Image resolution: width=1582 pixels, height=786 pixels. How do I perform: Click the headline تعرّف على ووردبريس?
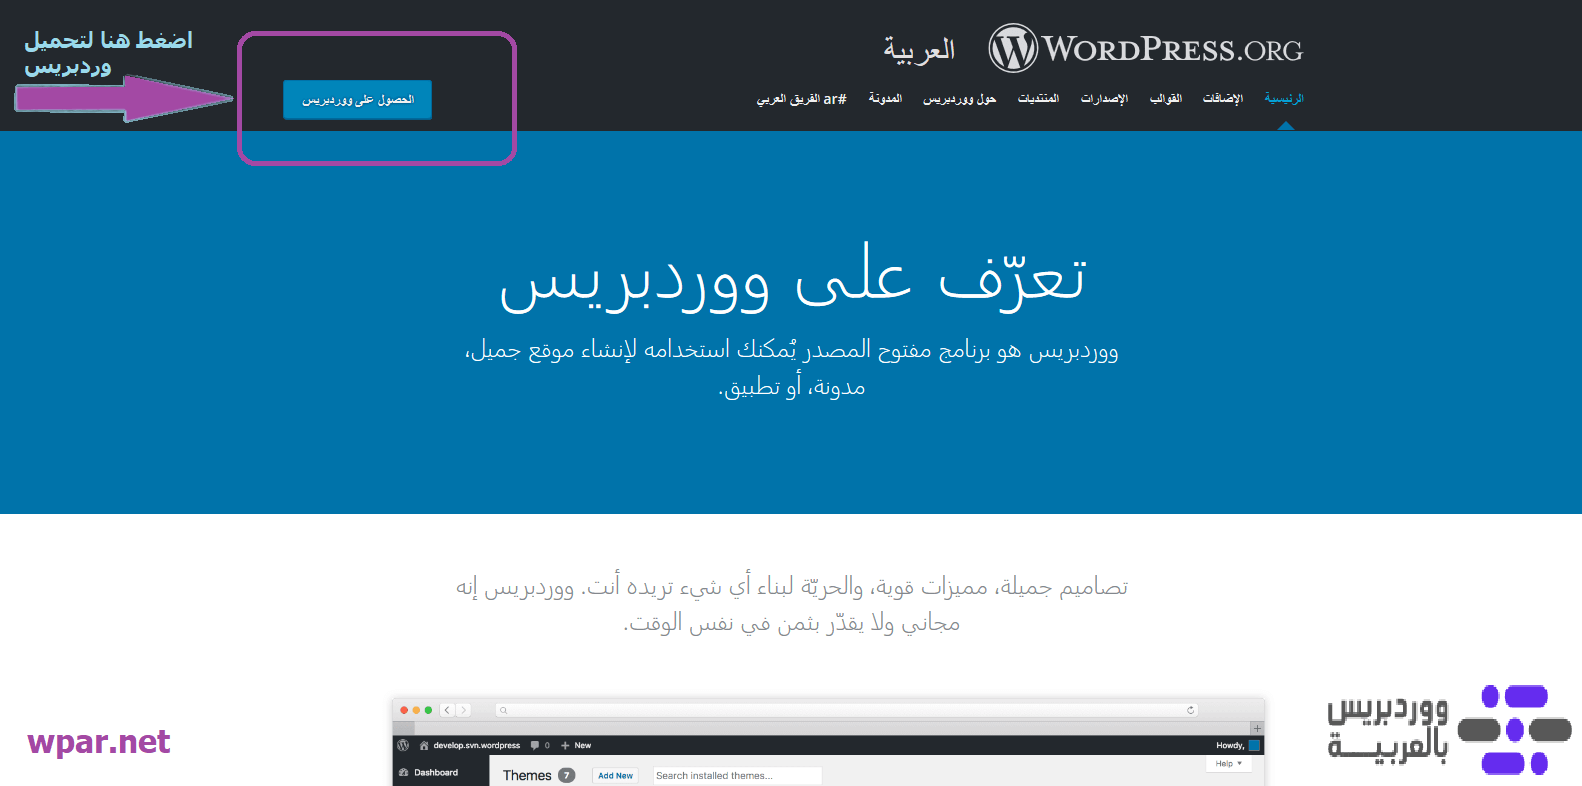(792, 276)
